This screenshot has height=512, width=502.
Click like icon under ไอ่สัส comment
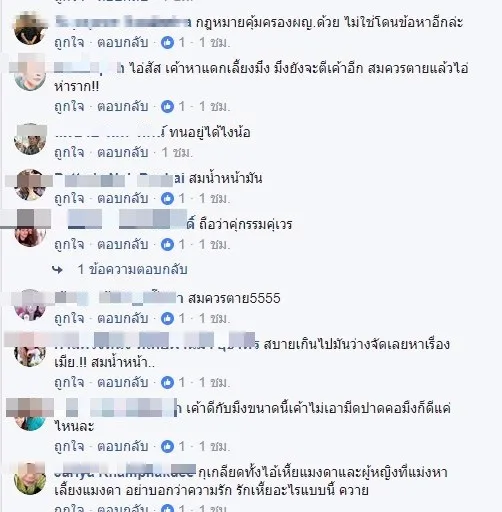[x=167, y=107]
